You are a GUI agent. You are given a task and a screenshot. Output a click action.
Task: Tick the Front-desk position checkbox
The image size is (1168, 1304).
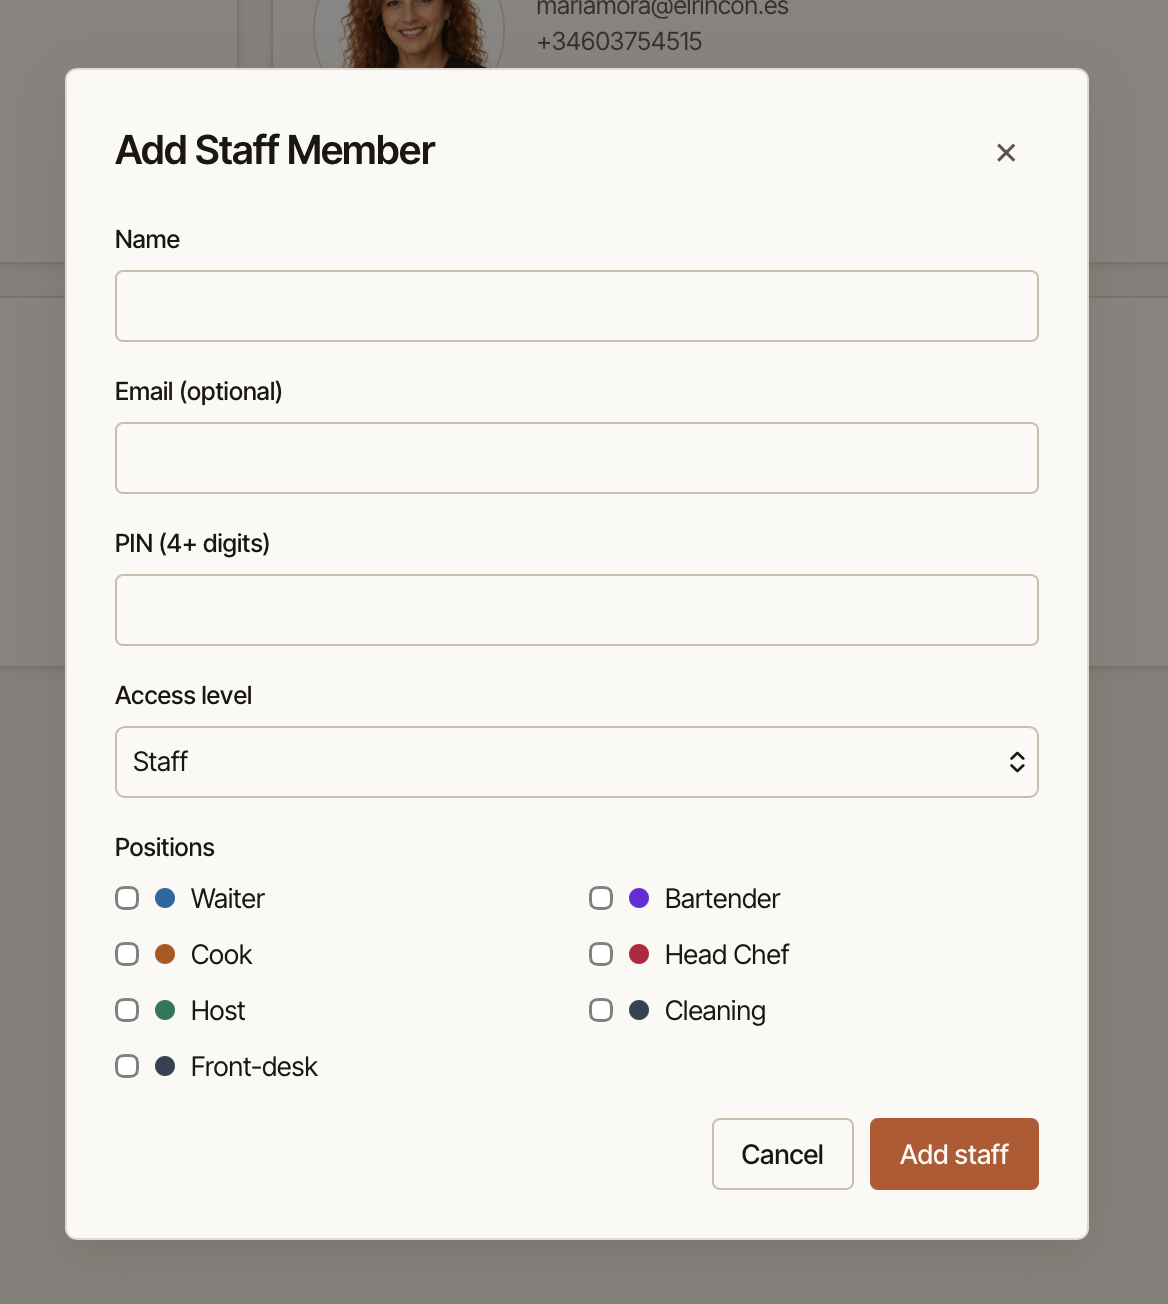pyautogui.click(x=127, y=1066)
